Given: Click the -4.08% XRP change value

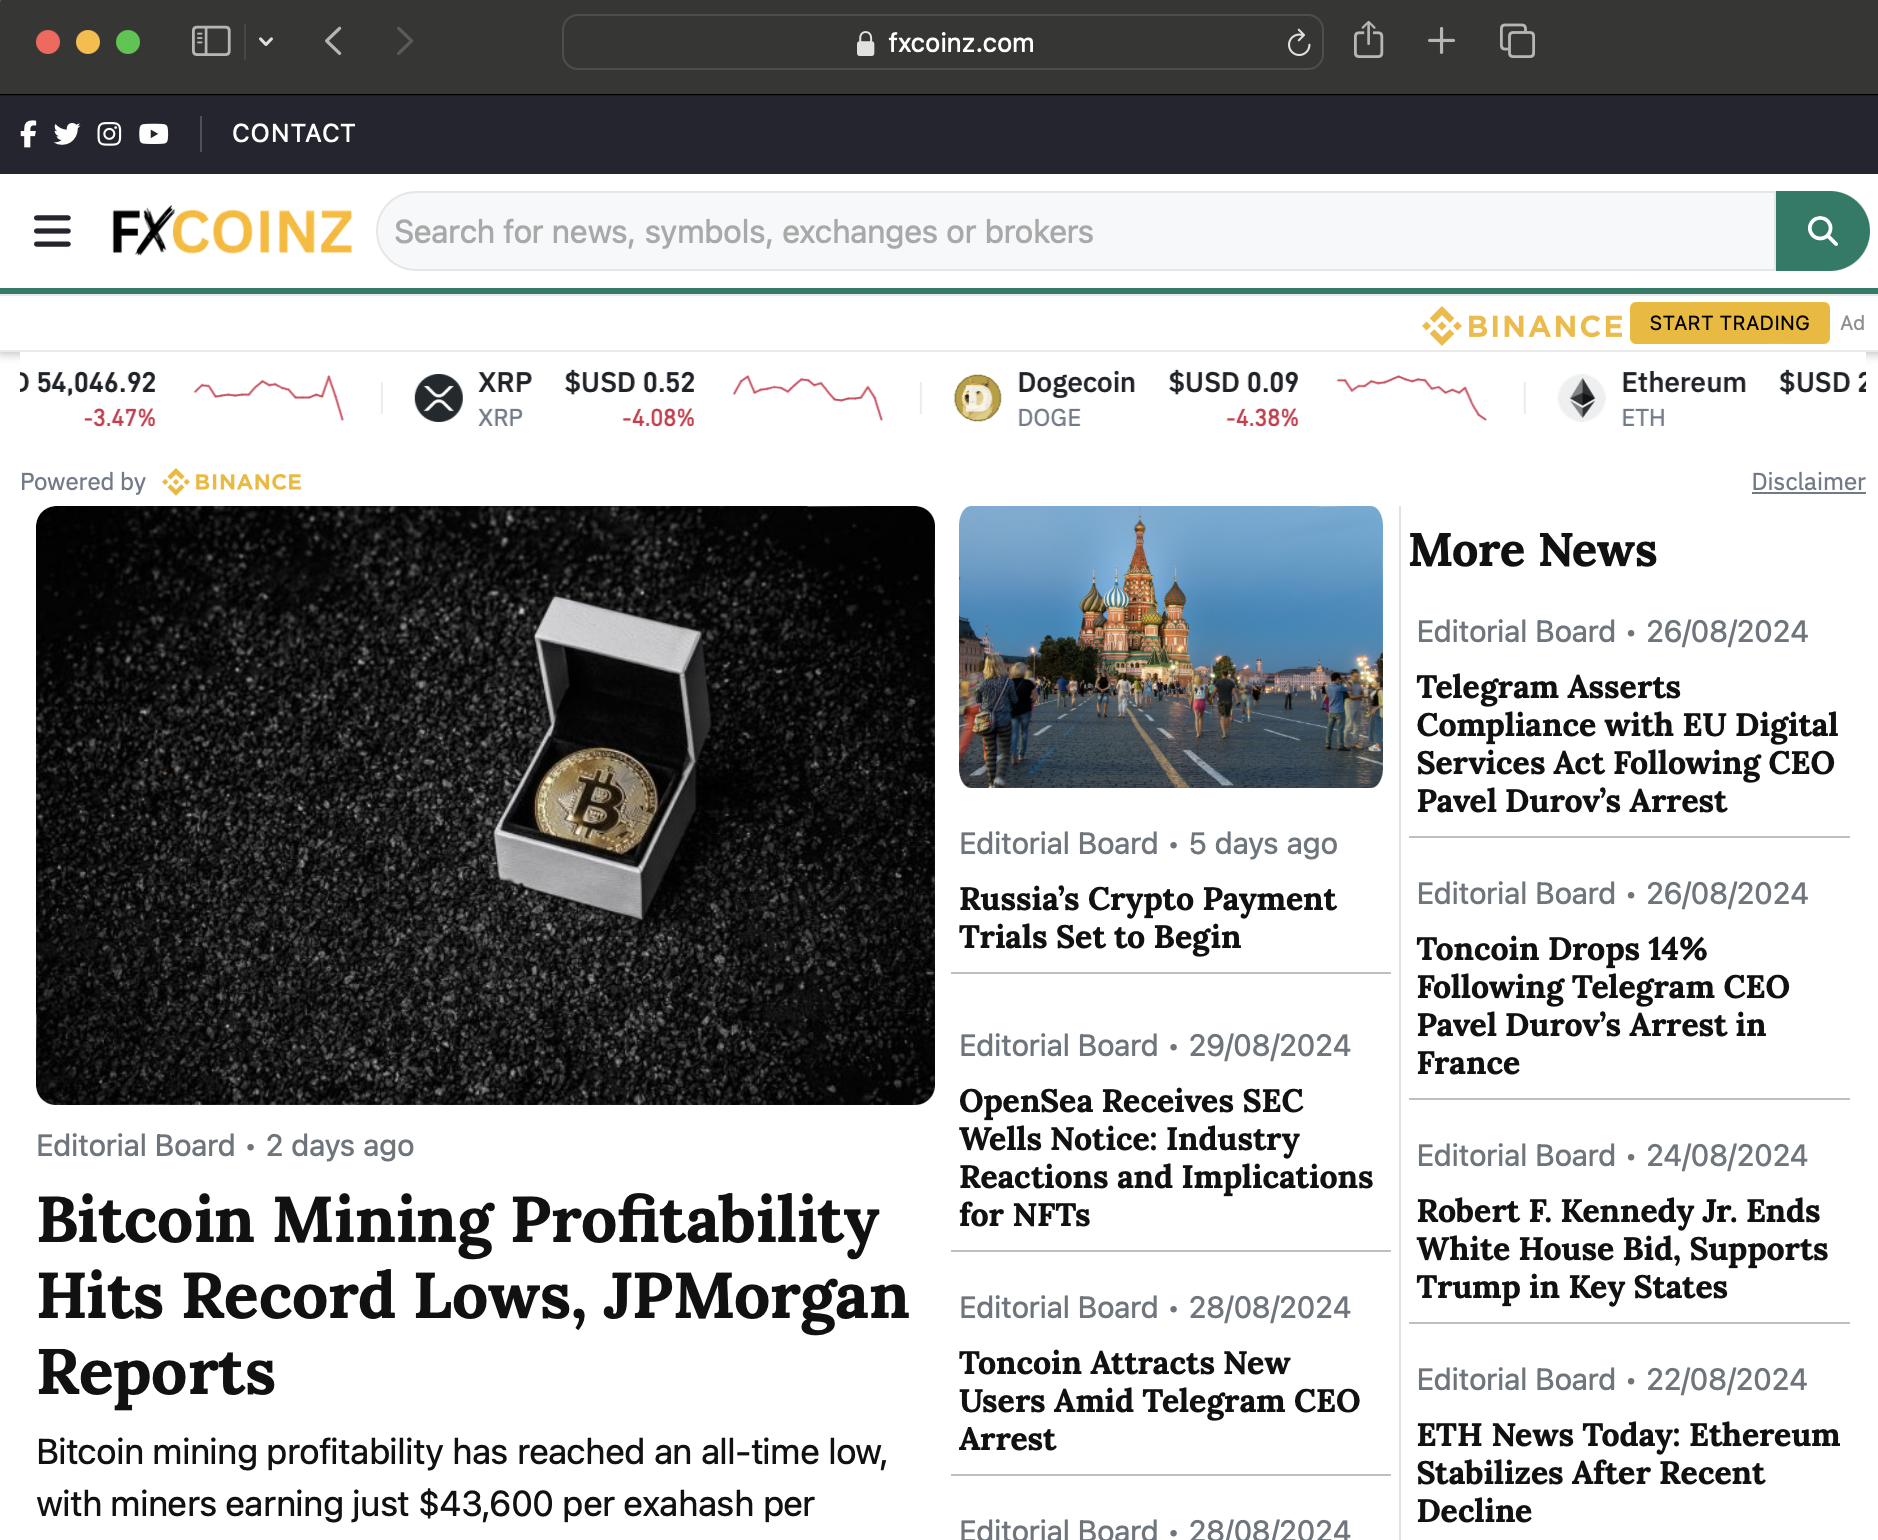Looking at the screenshot, I should click(658, 418).
